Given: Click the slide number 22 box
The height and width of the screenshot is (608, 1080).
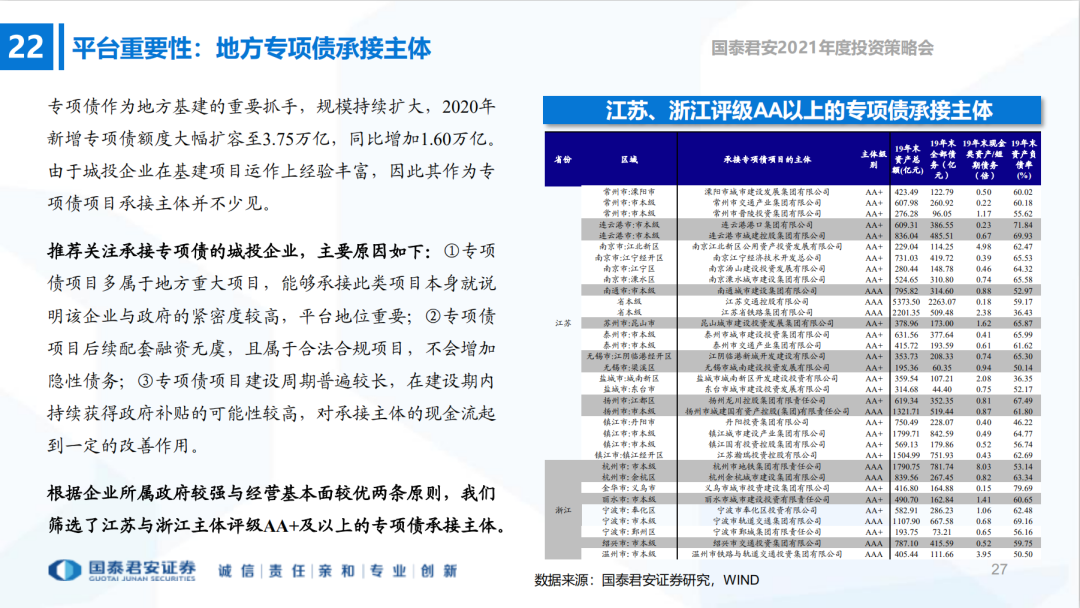Looking at the screenshot, I should tap(26, 47).
